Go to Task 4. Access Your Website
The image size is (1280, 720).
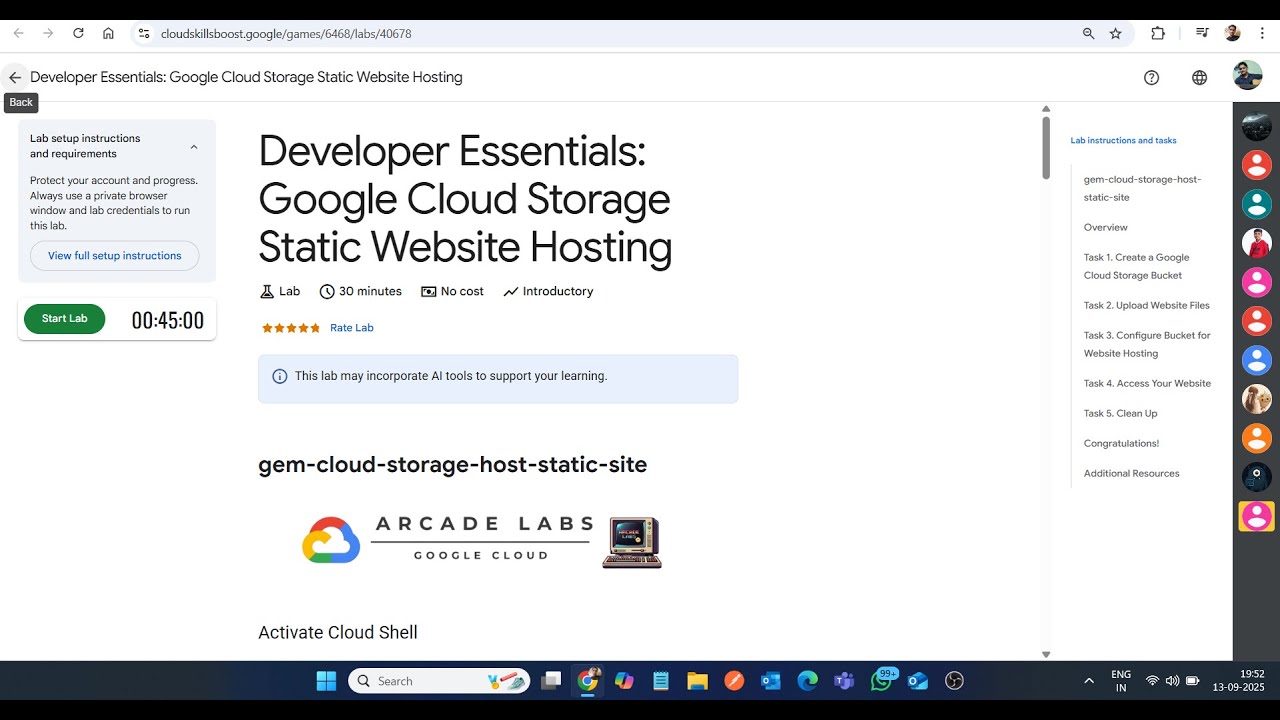(x=1147, y=383)
